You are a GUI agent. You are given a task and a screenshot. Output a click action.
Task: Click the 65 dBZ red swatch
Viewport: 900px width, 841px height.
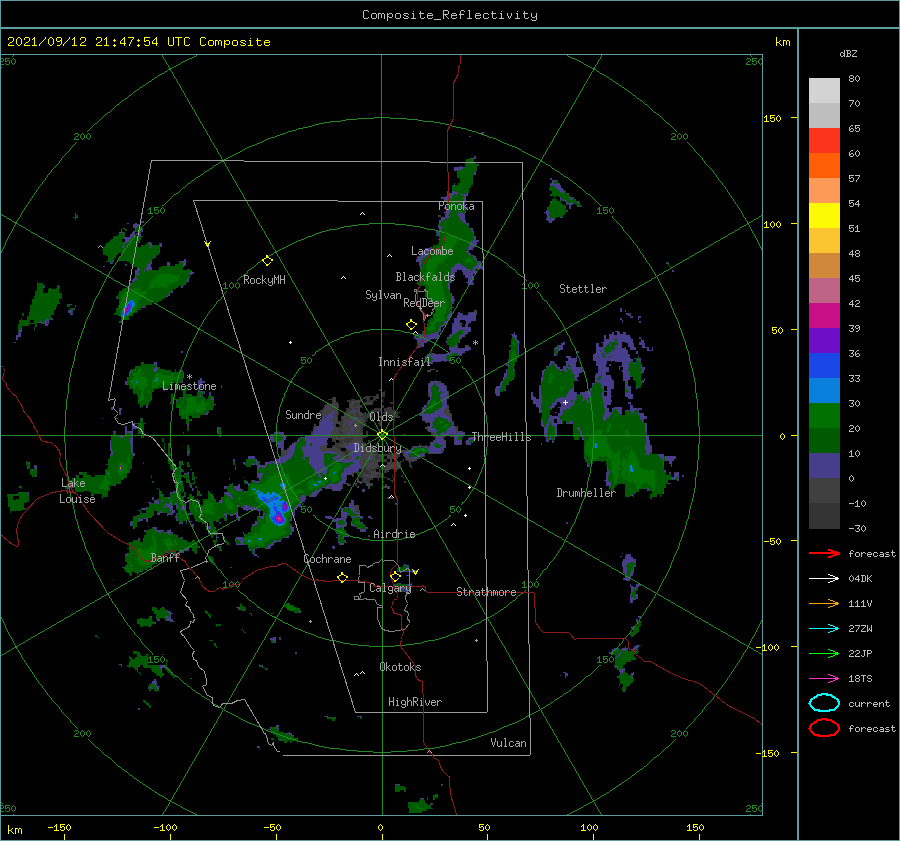[824, 140]
